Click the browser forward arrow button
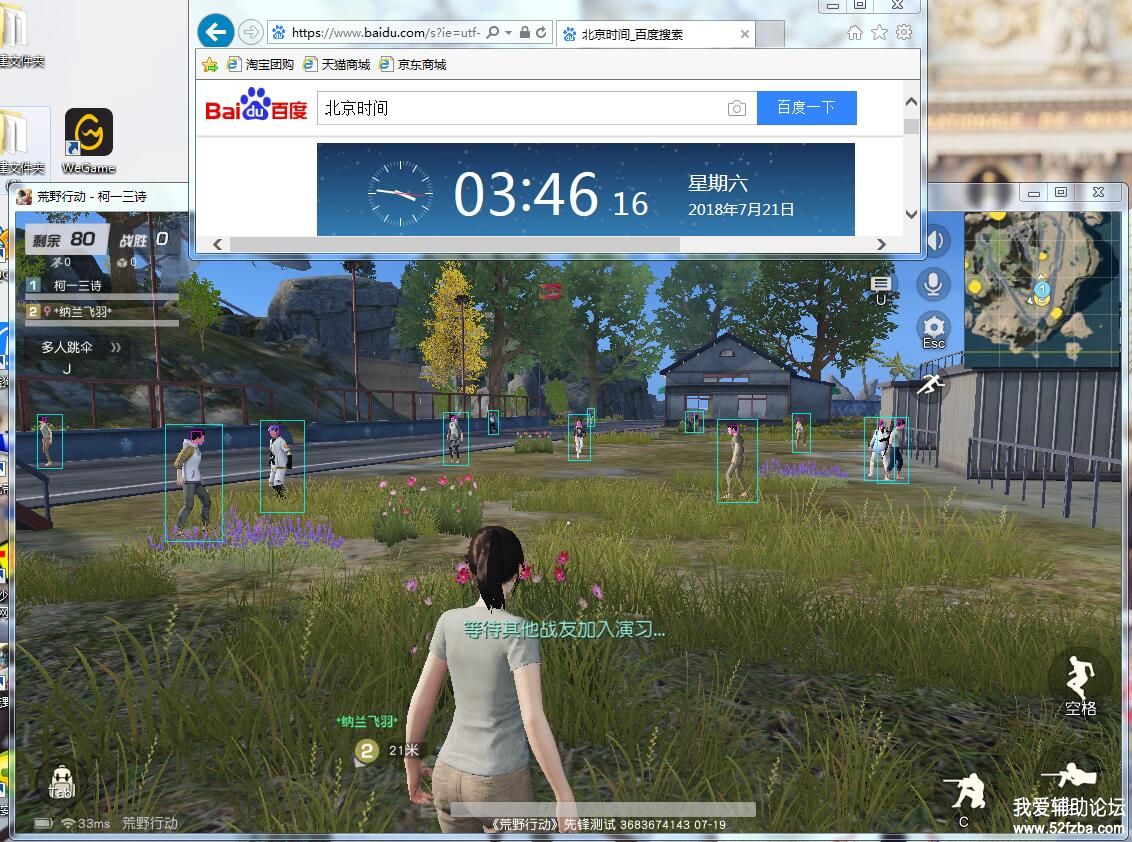The height and width of the screenshot is (842, 1132). (250, 32)
